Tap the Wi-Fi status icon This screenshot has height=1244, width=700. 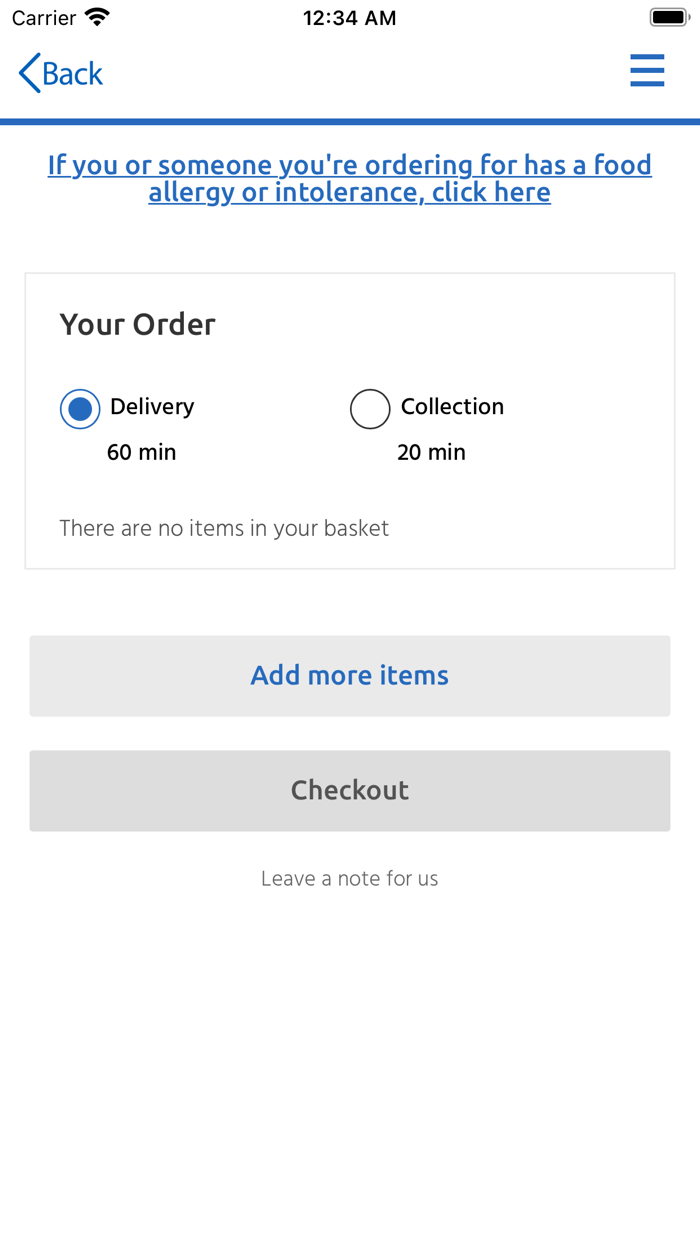pos(97,18)
